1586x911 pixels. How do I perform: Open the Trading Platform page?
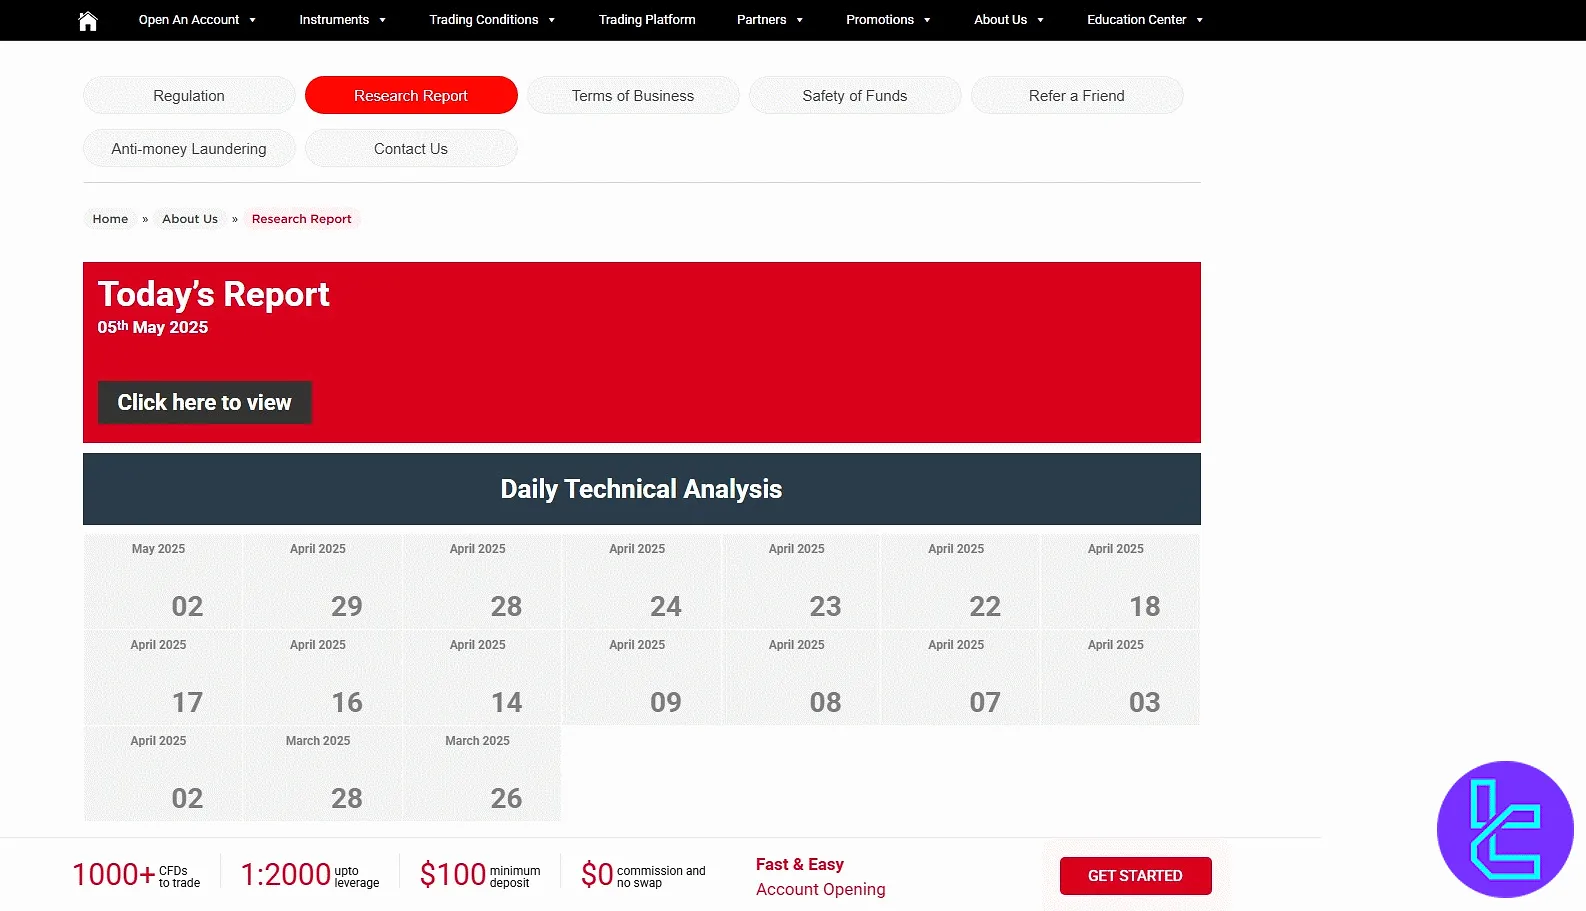647,20
